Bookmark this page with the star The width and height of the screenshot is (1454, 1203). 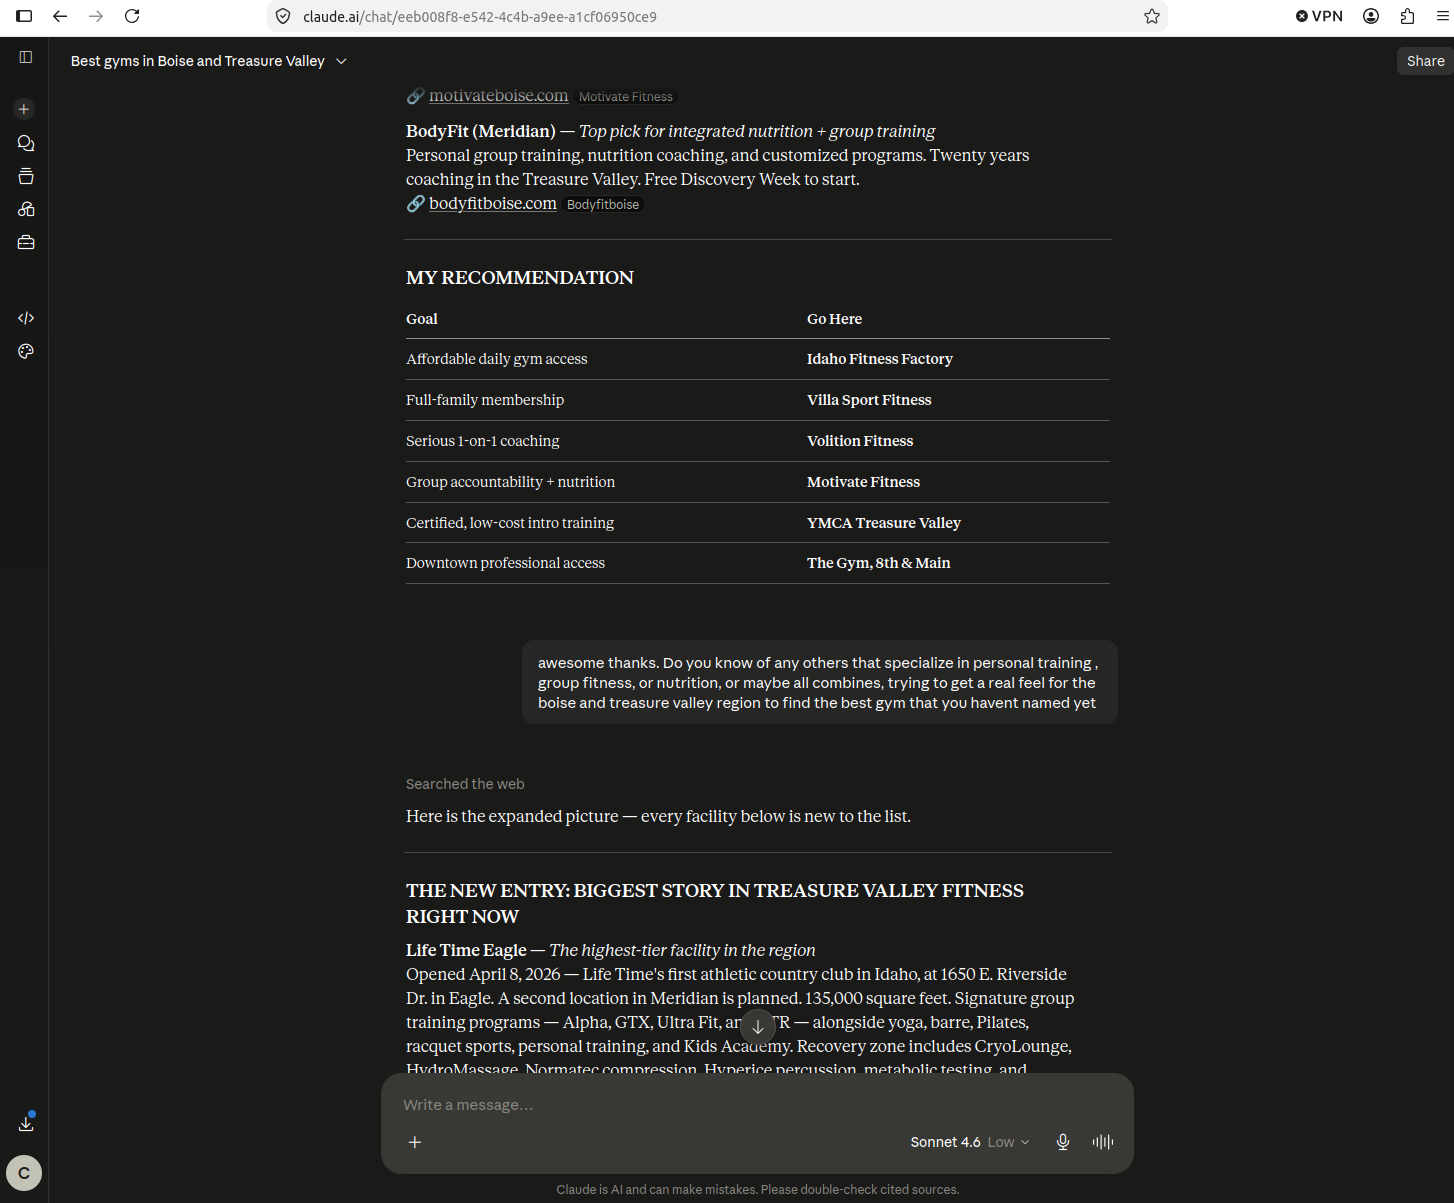1152,16
